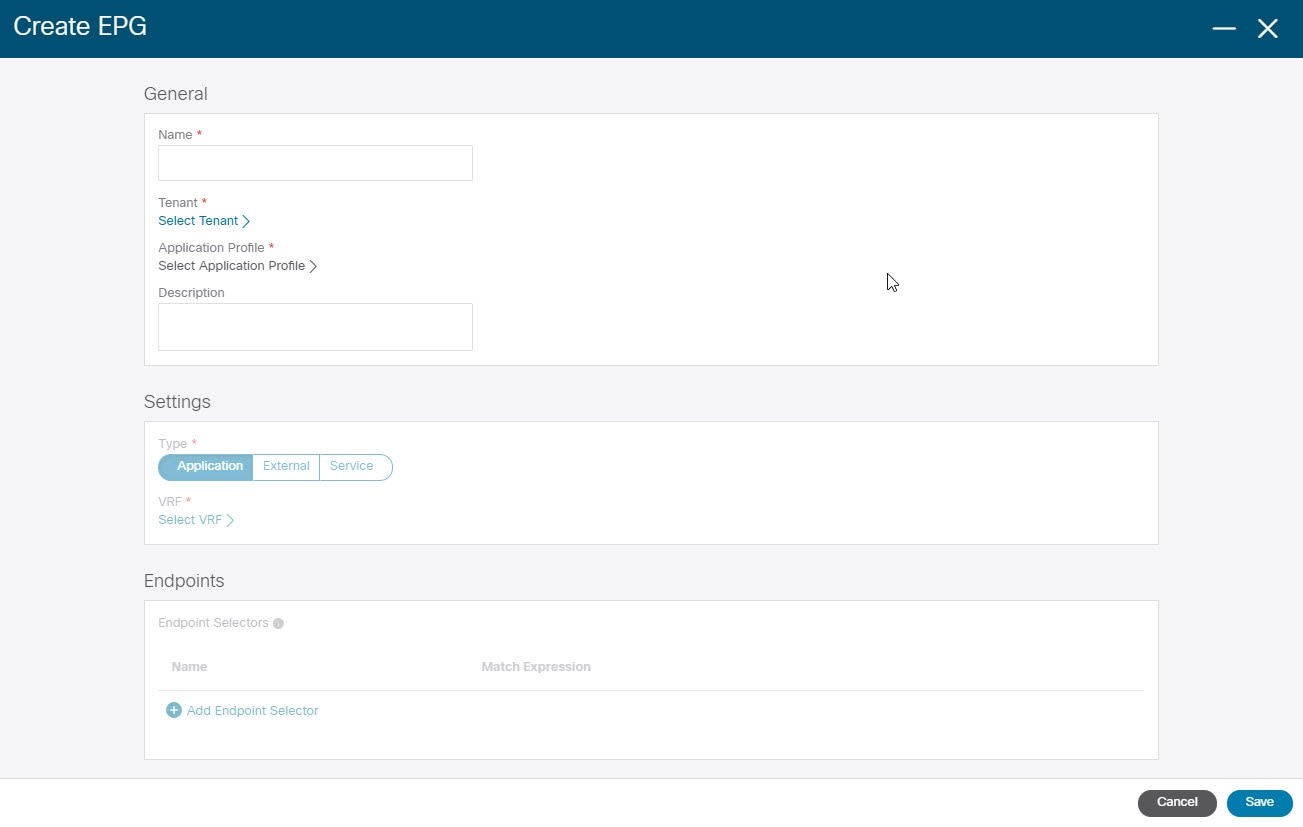Save the new EPG
Image resolution: width=1303 pixels, height=827 pixels.
[1260, 802]
